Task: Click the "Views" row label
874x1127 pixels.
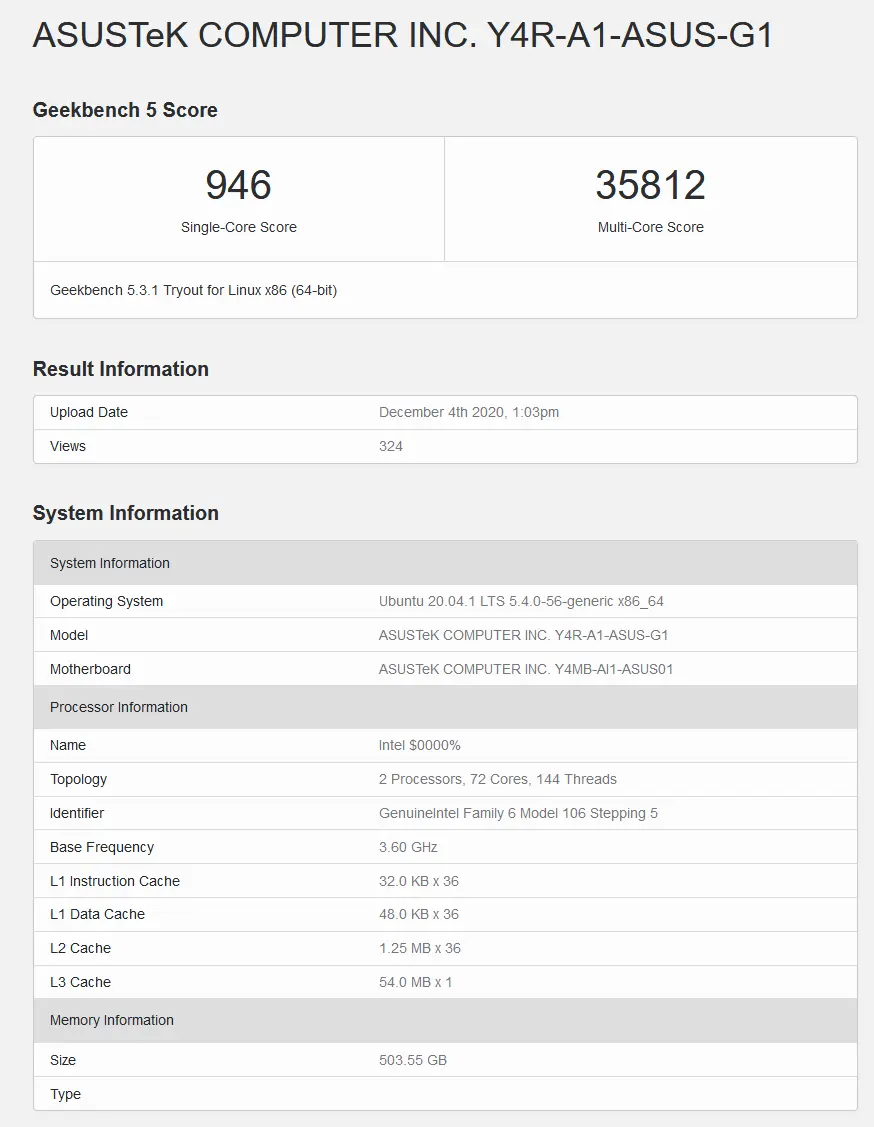Action: click(68, 446)
